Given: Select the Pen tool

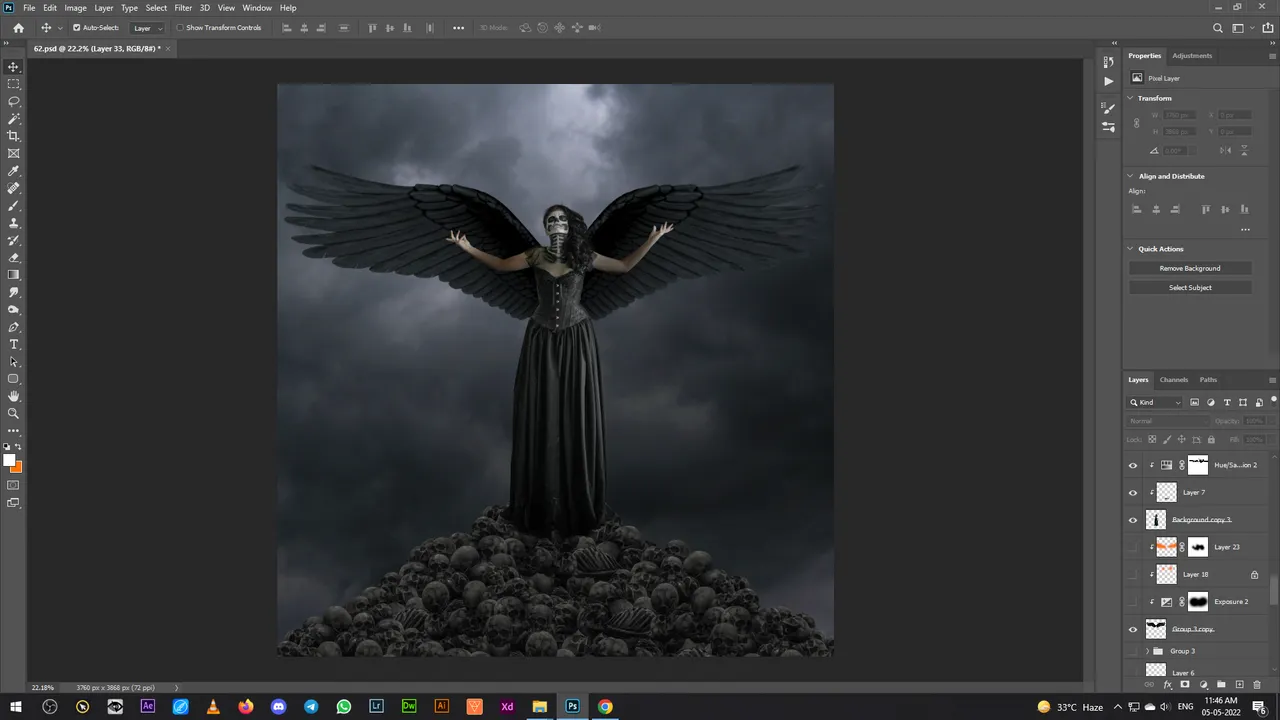Looking at the screenshot, I should point(14,327).
